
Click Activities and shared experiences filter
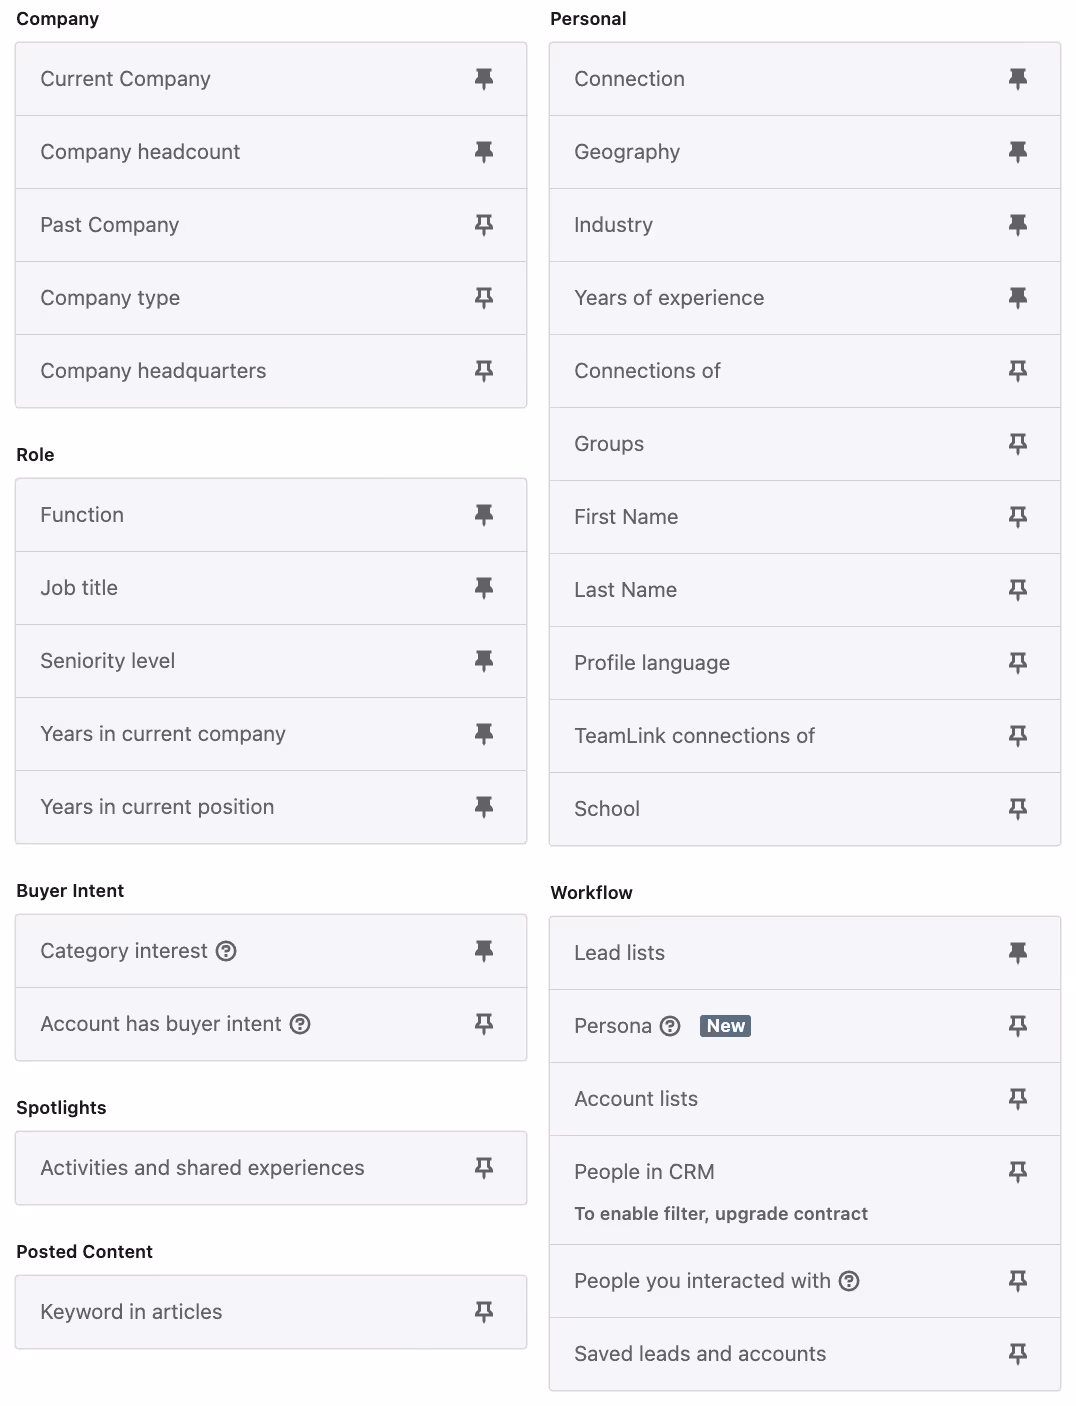[x=271, y=1168]
